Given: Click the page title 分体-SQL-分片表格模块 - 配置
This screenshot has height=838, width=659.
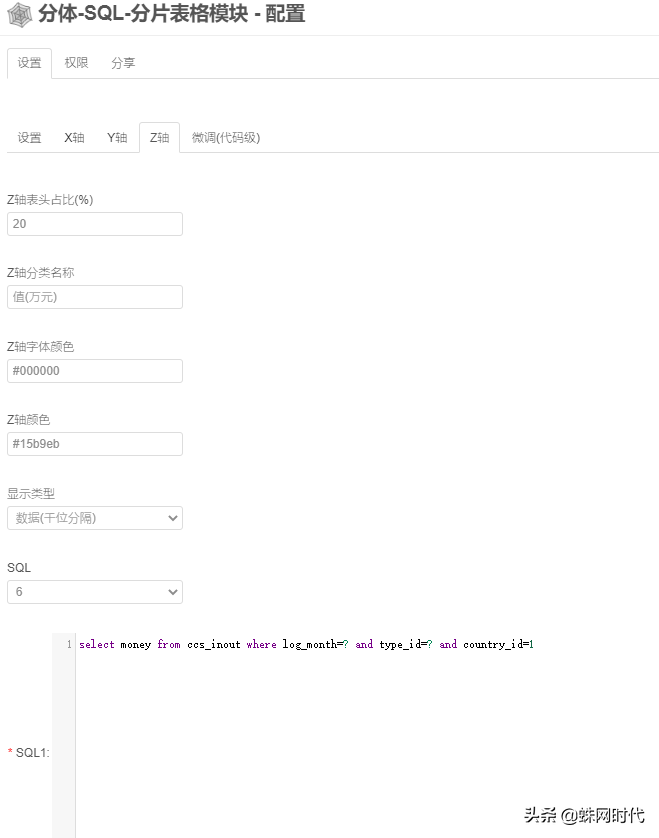Looking at the screenshot, I should [172, 14].
